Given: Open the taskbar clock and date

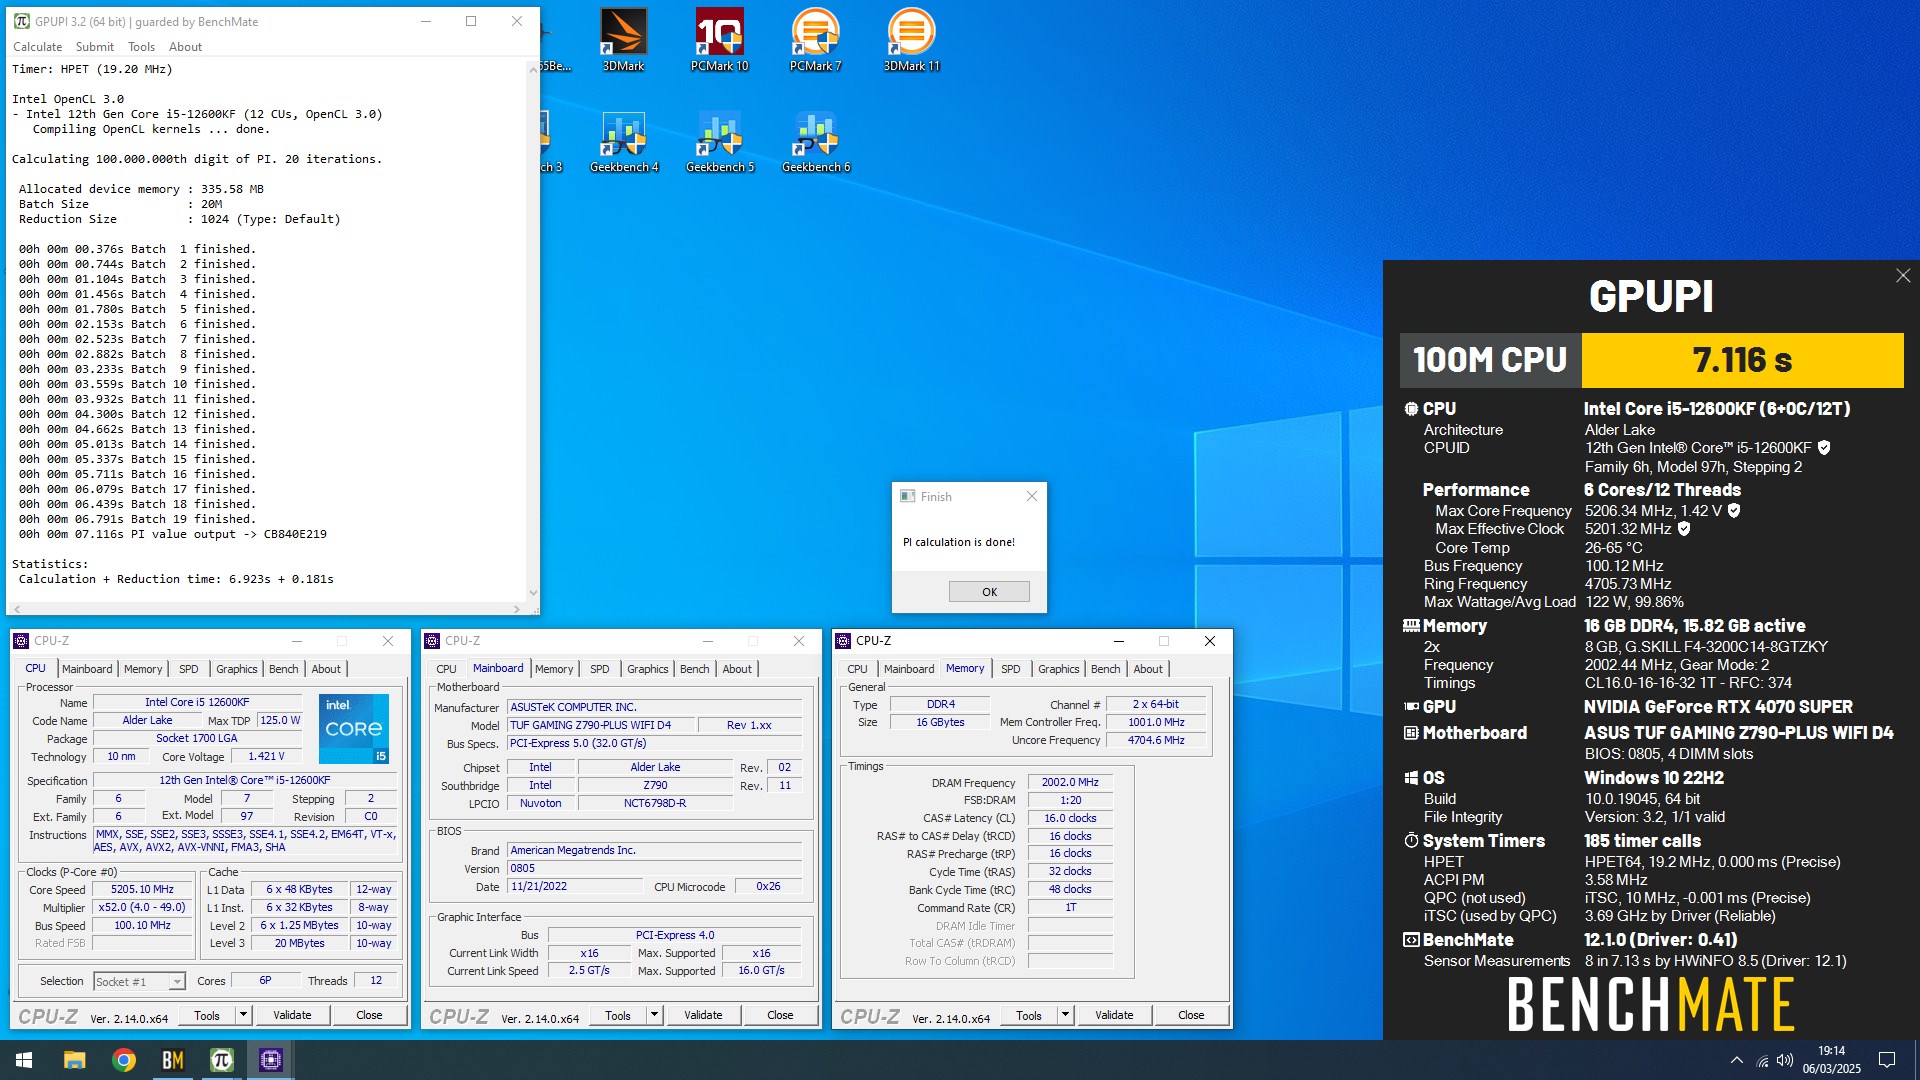Looking at the screenshot, I should (1831, 1060).
